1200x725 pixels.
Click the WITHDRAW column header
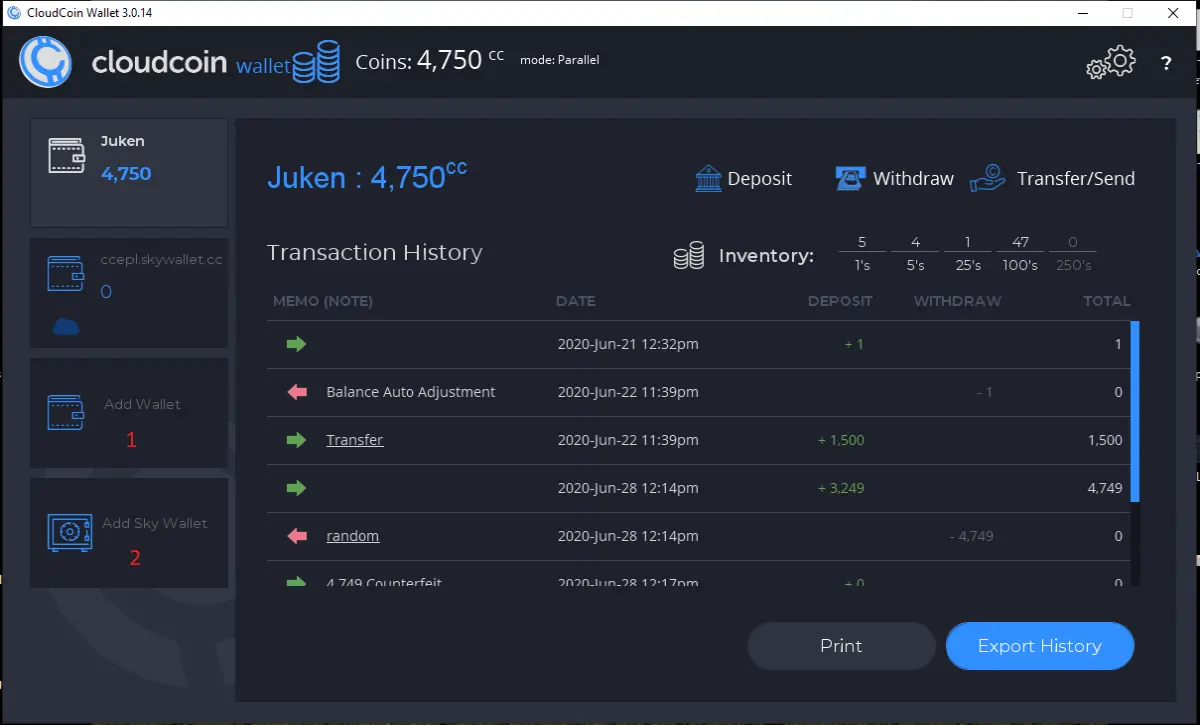pos(957,301)
